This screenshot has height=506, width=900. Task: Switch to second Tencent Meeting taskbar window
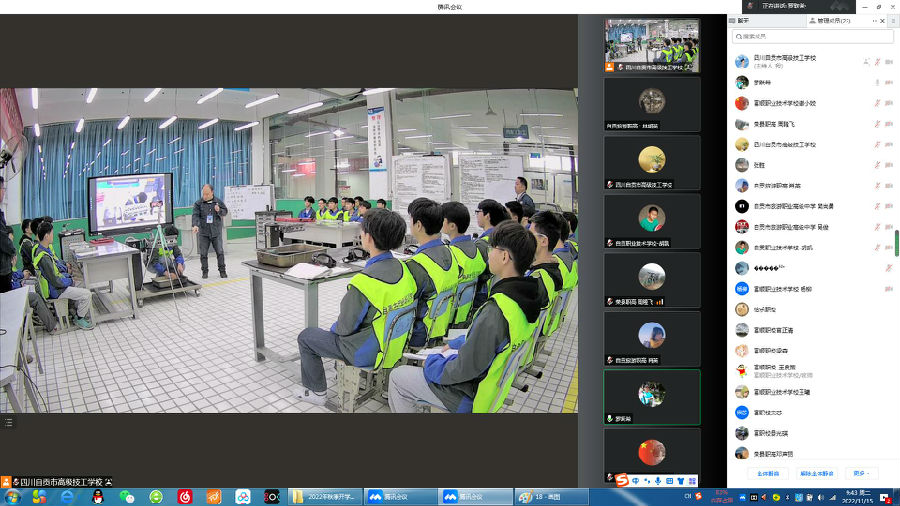click(x=476, y=497)
